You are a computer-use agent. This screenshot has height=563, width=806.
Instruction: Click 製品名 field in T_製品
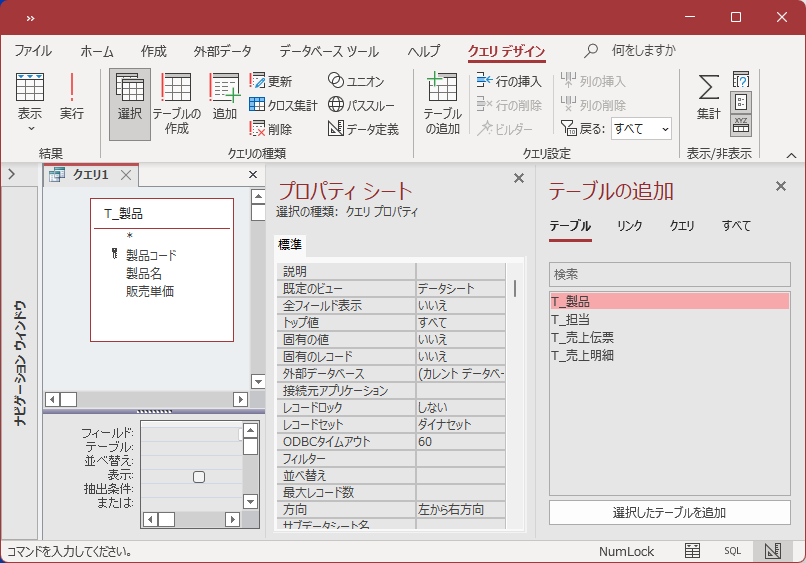click(143, 273)
